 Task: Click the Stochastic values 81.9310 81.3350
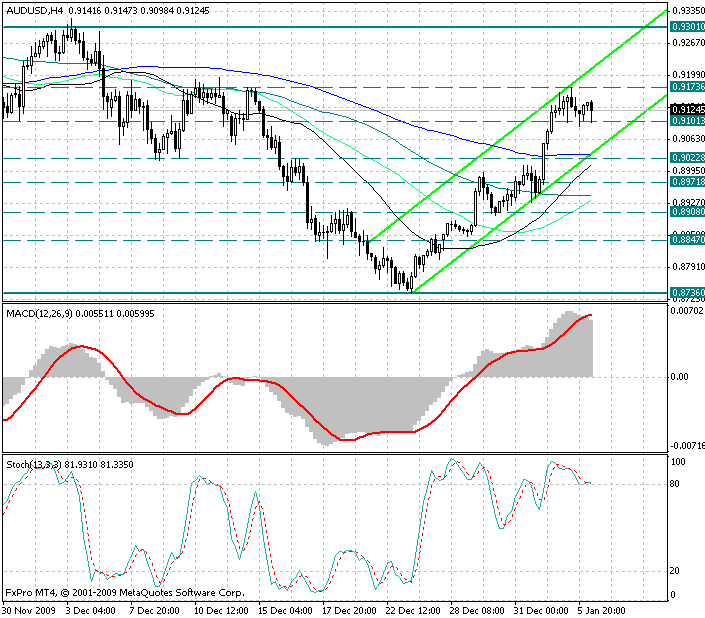coord(99,465)
